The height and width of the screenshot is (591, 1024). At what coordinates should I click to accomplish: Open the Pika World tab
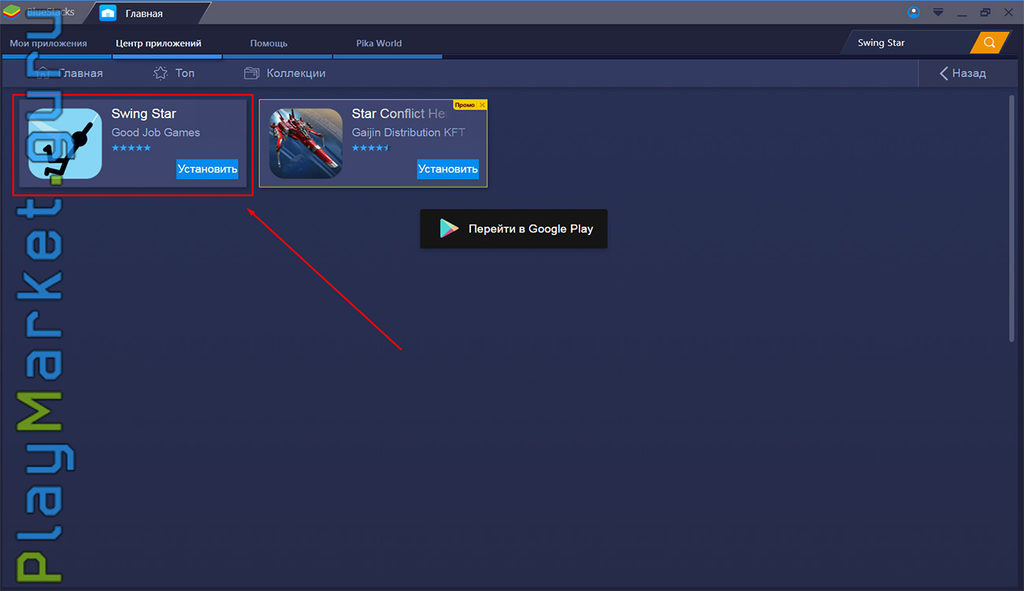[379, 43]
